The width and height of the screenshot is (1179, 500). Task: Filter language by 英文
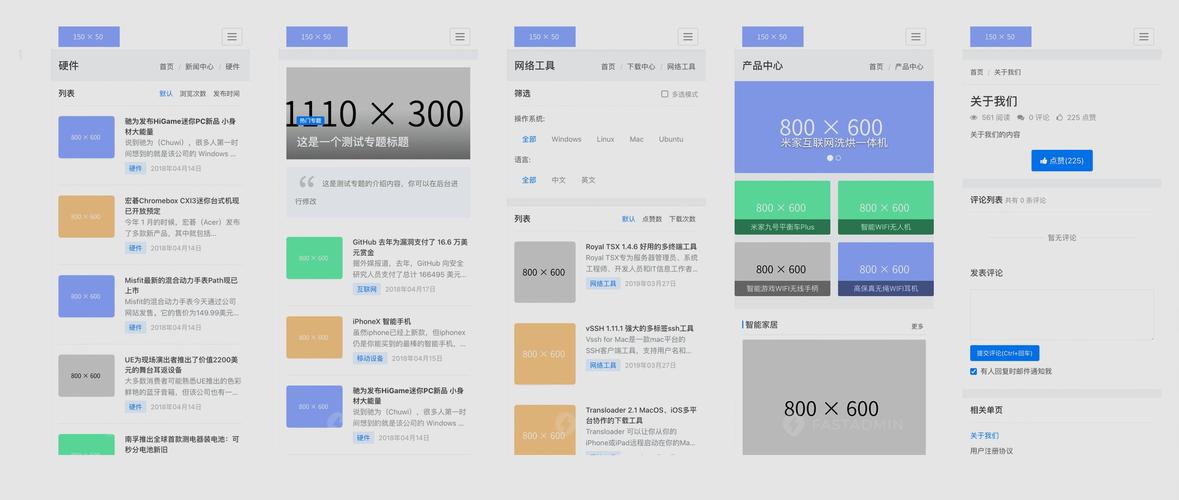tap(588, 180)
